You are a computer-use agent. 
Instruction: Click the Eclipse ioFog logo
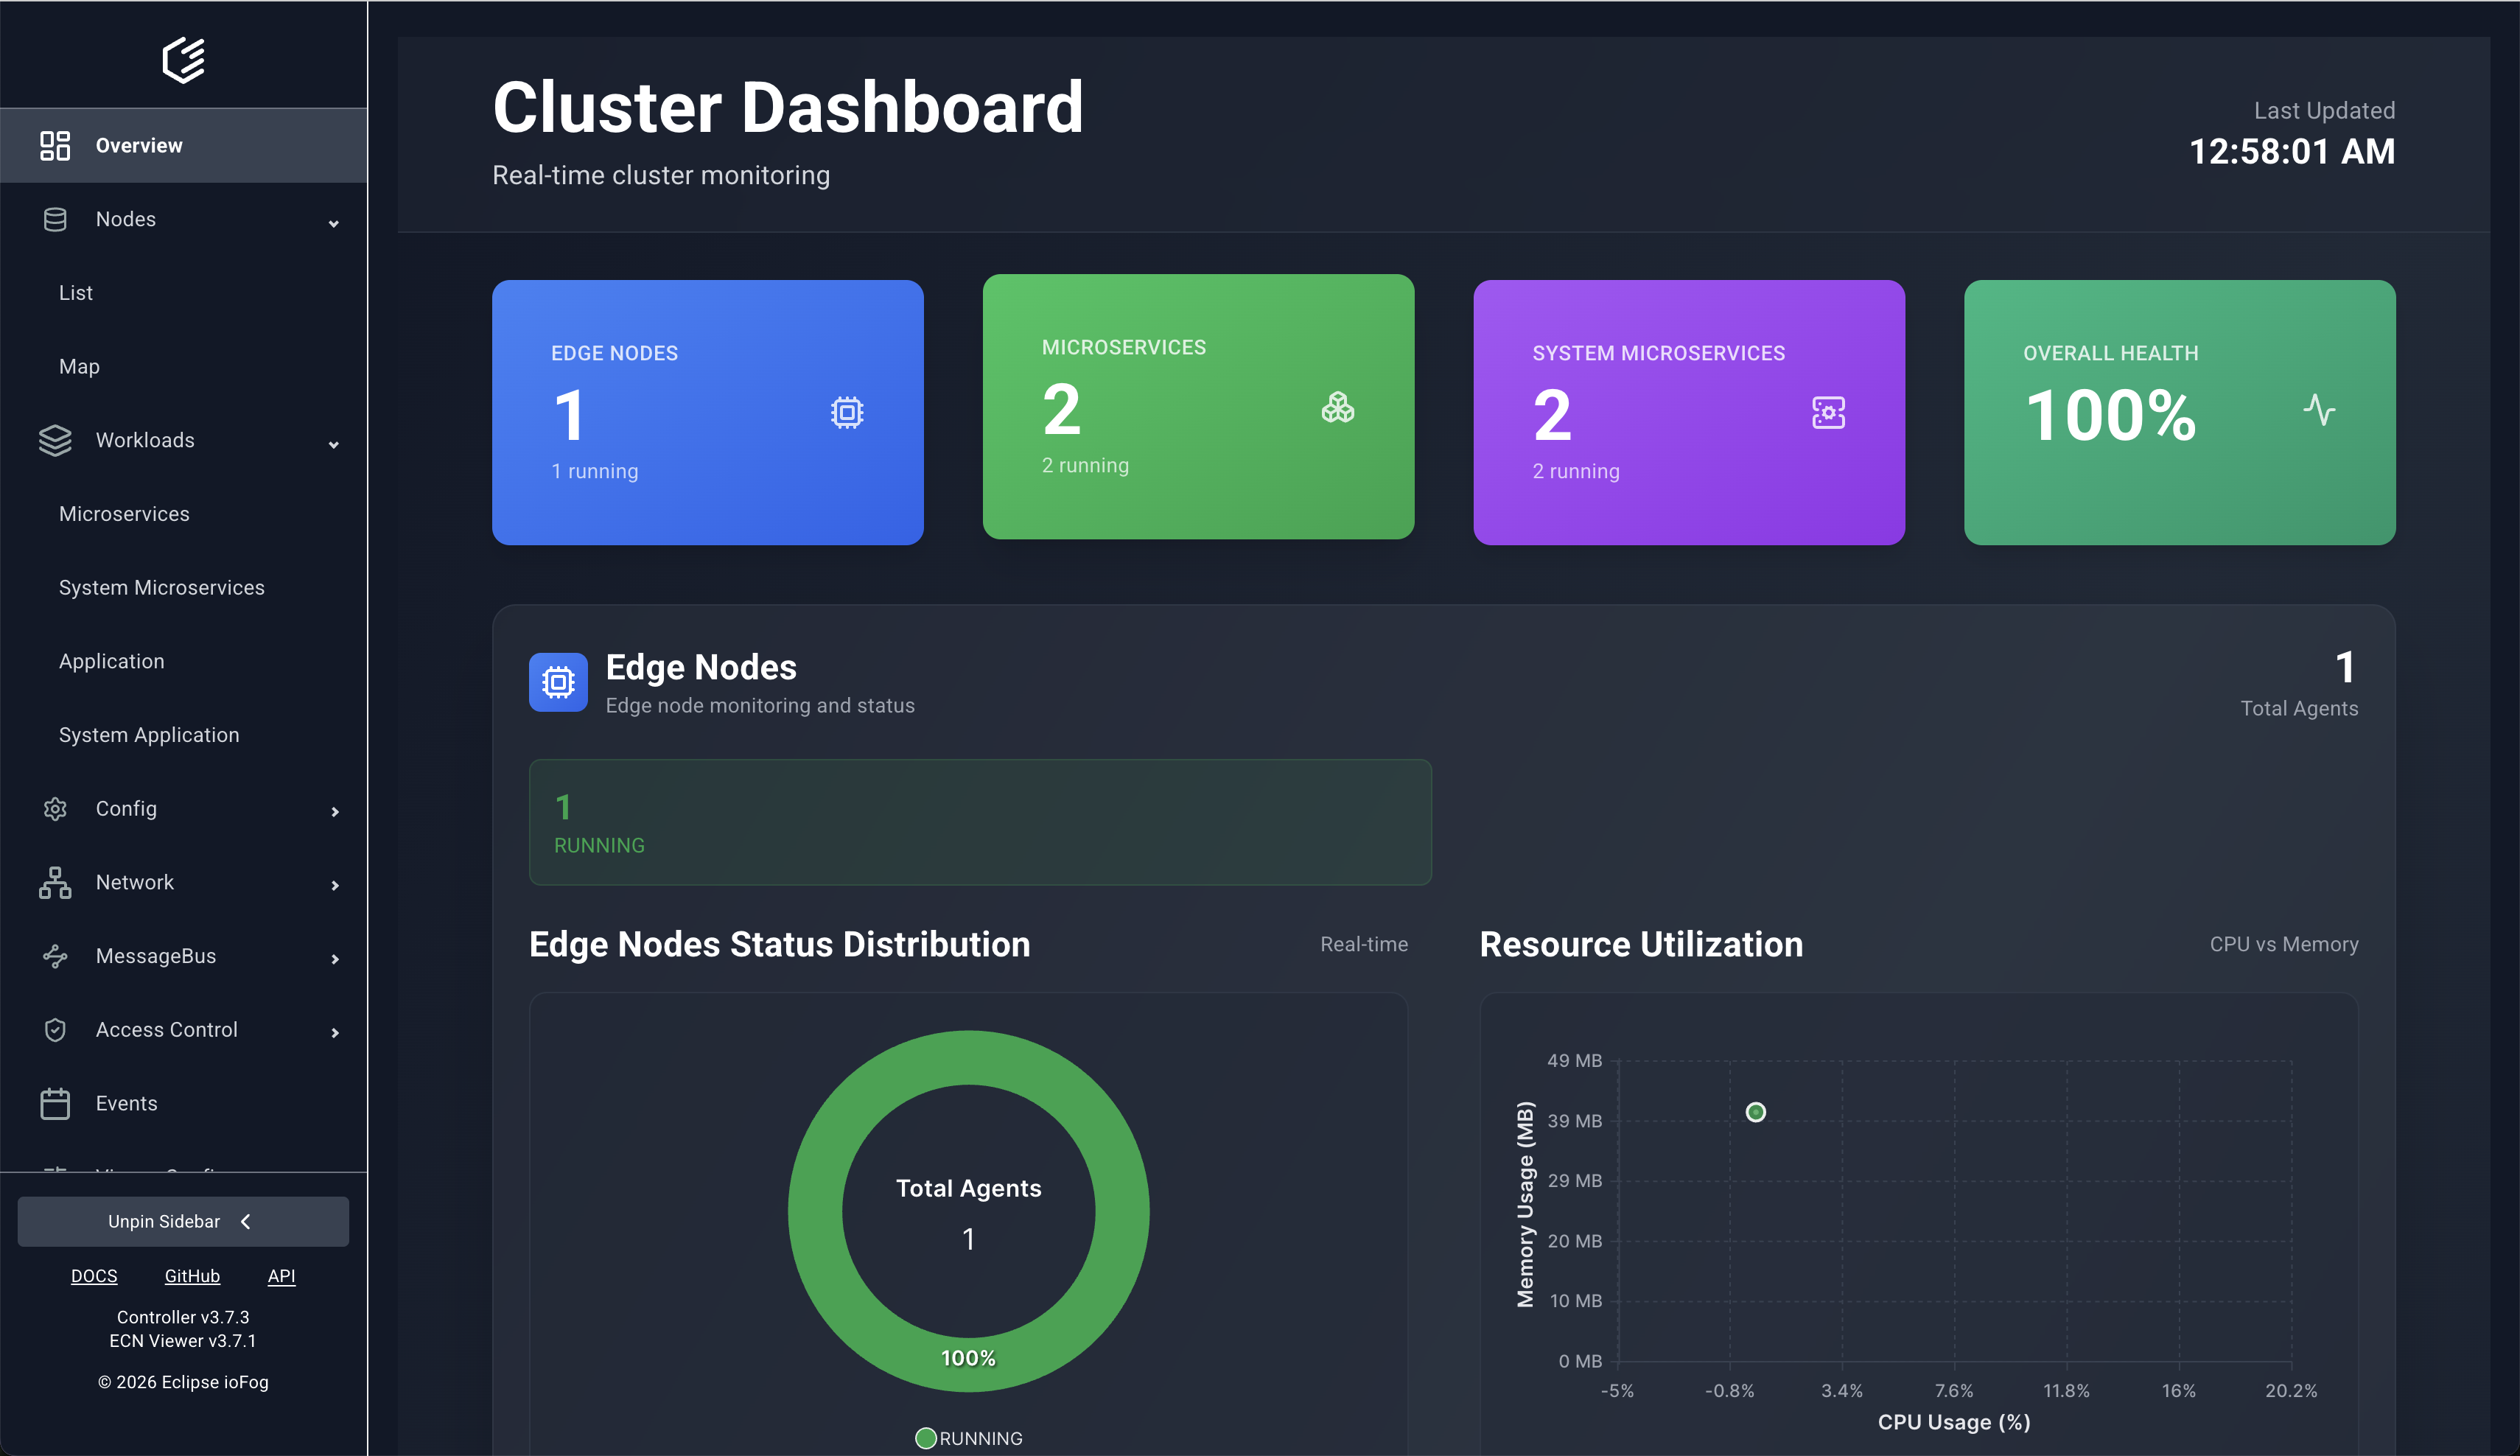pyautogui.click(x=183, y=60)
